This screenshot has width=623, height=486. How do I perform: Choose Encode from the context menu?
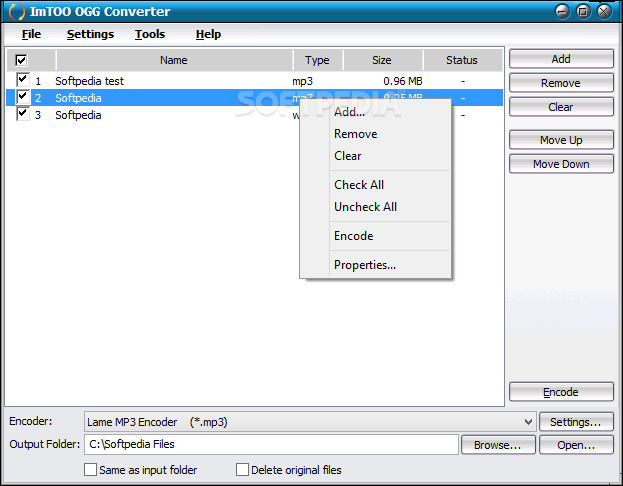pos(354,236)
